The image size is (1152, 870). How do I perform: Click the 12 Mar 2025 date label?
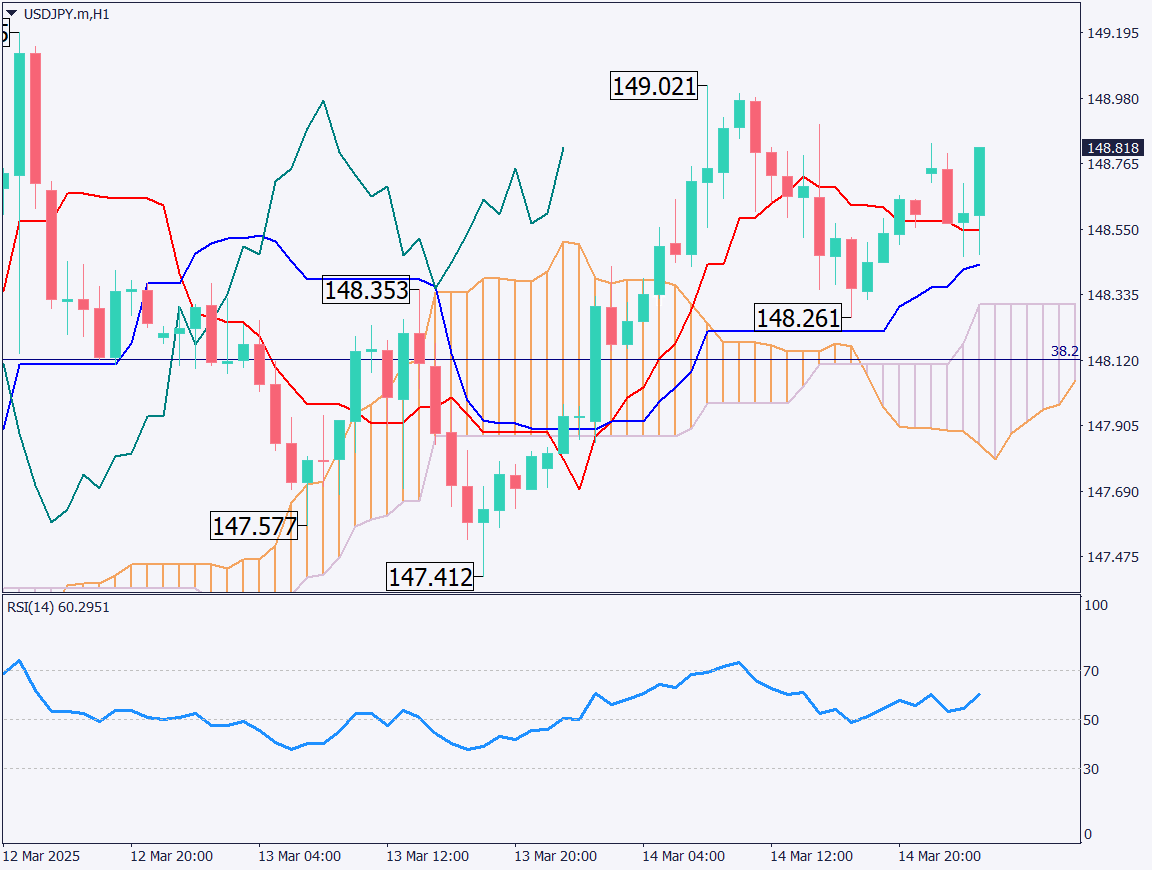(x=41, y=857)
